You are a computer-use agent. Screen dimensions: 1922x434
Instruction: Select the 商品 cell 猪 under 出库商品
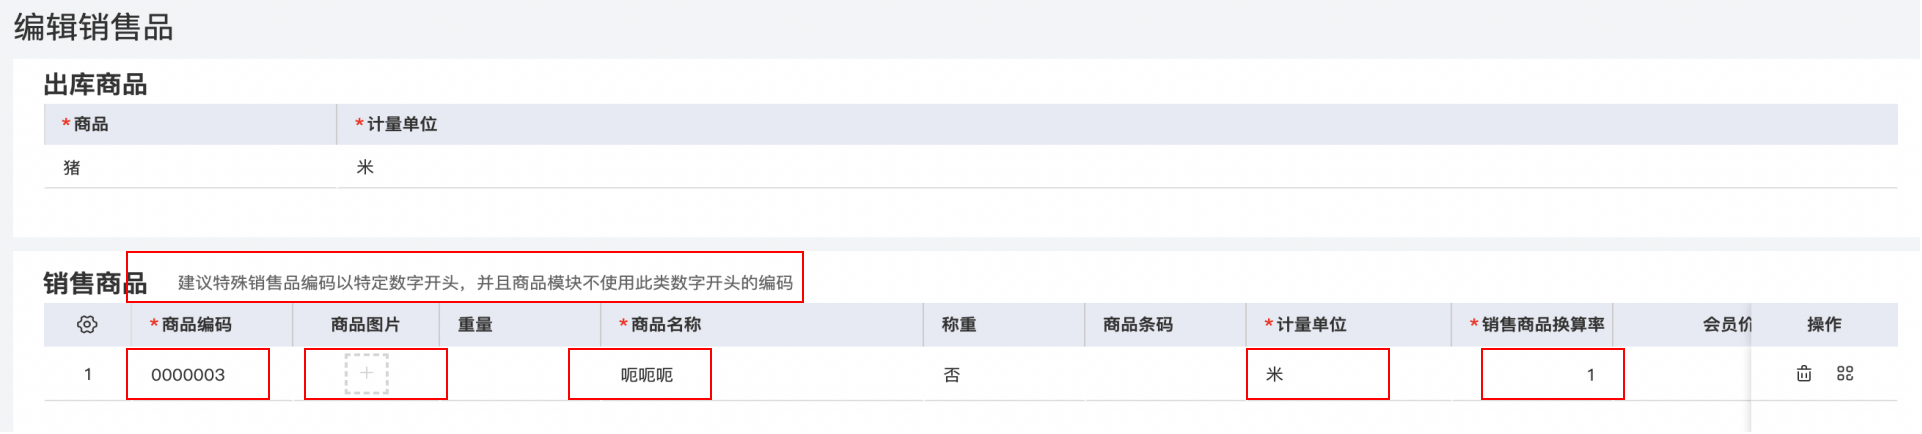[x=190, y=167]
